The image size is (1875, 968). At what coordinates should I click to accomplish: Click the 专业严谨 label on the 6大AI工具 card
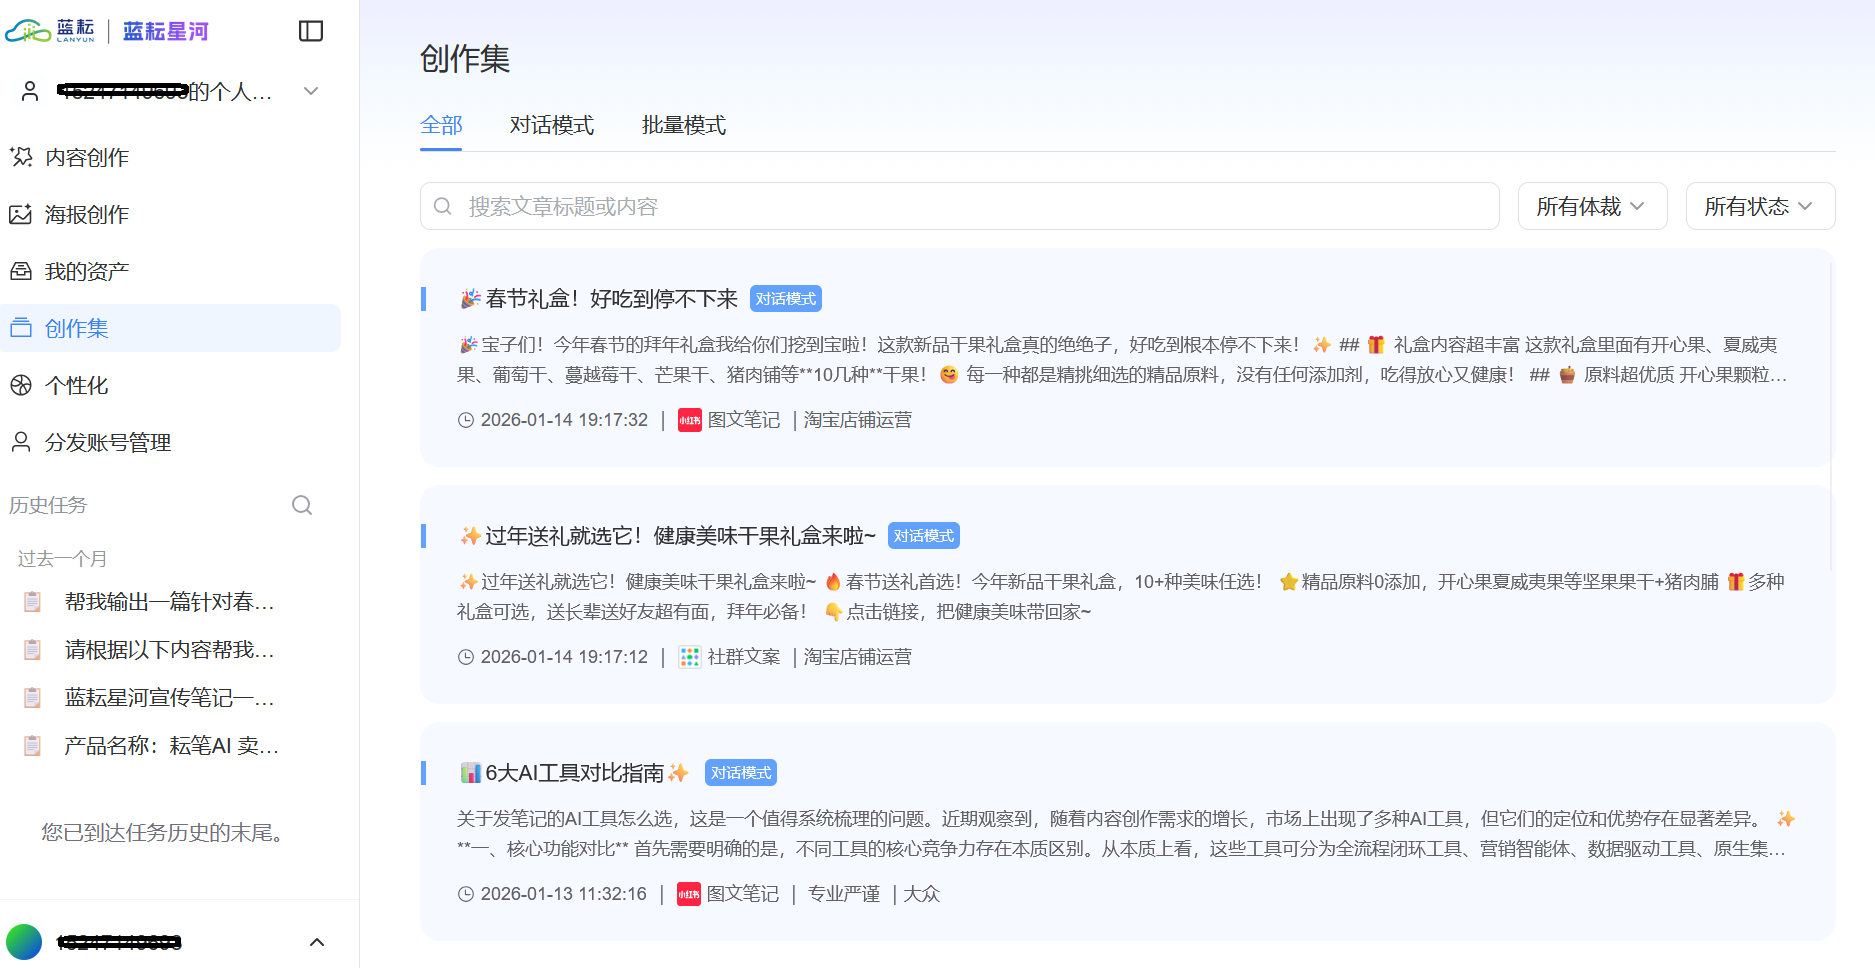point(844,894)
